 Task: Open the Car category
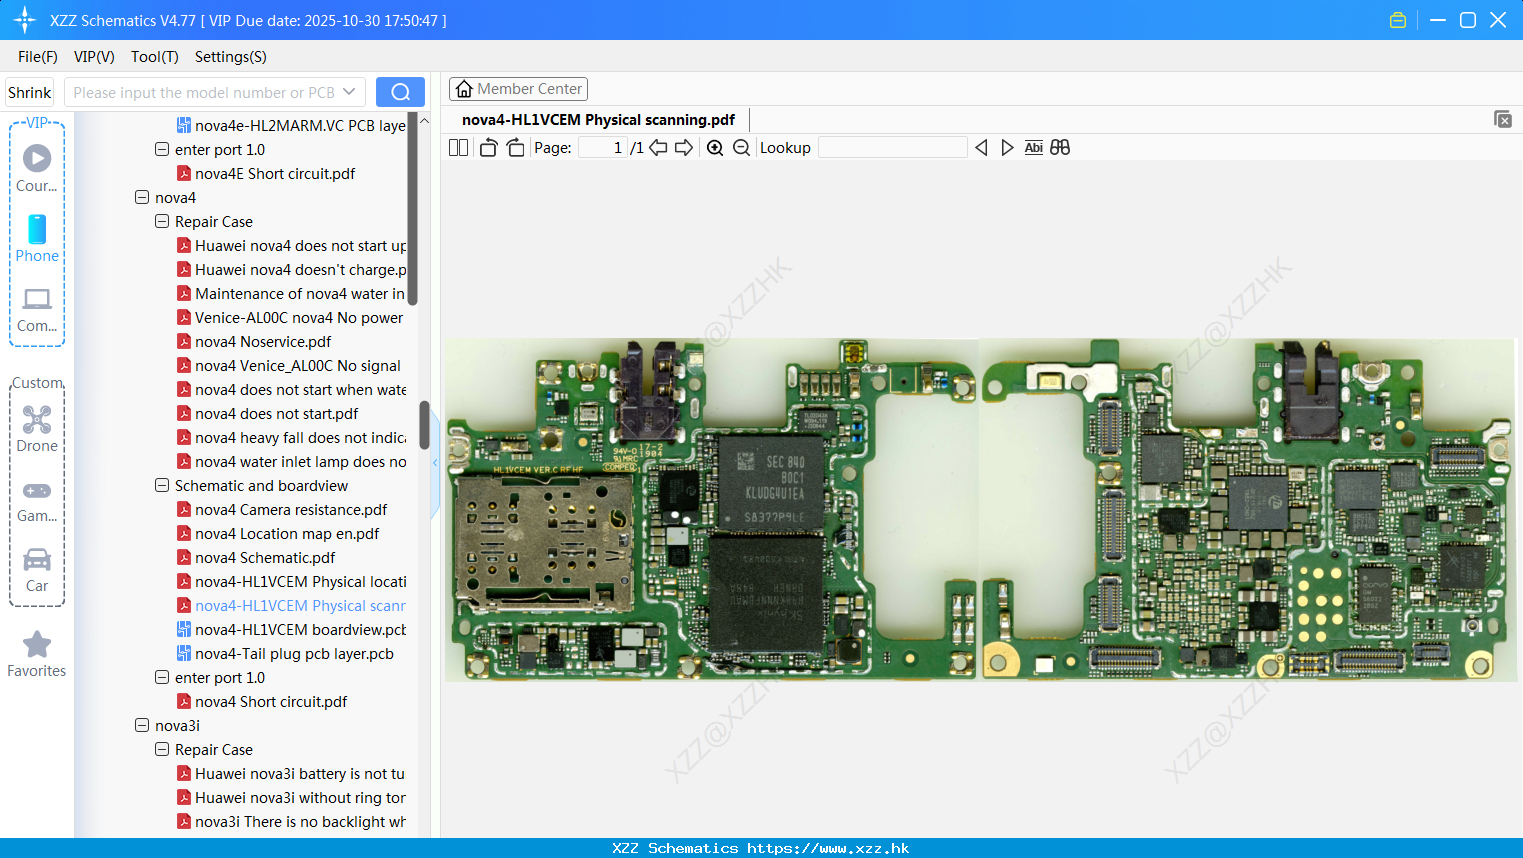click(x=37, y=569)
